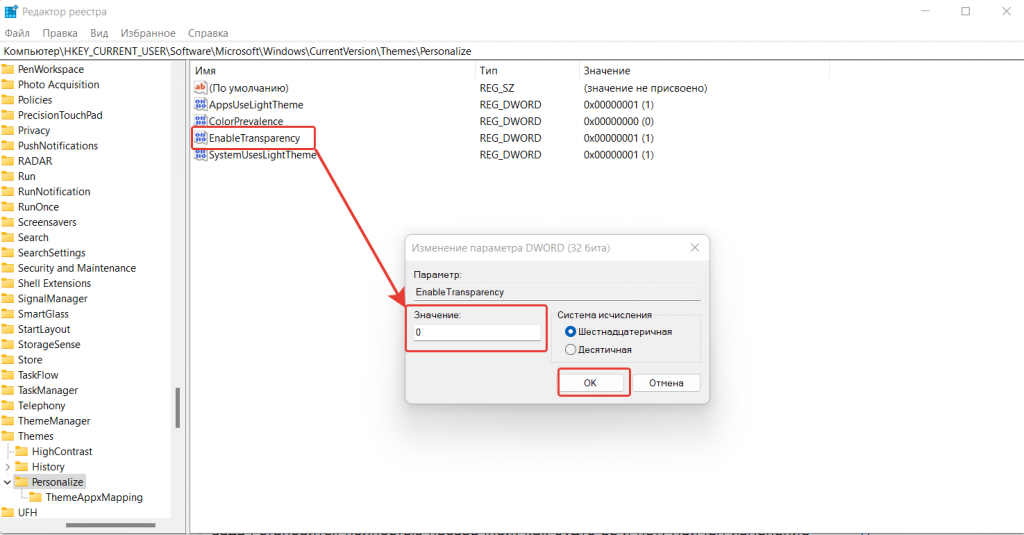Click the Отмена button

click(x=666, y=383)
